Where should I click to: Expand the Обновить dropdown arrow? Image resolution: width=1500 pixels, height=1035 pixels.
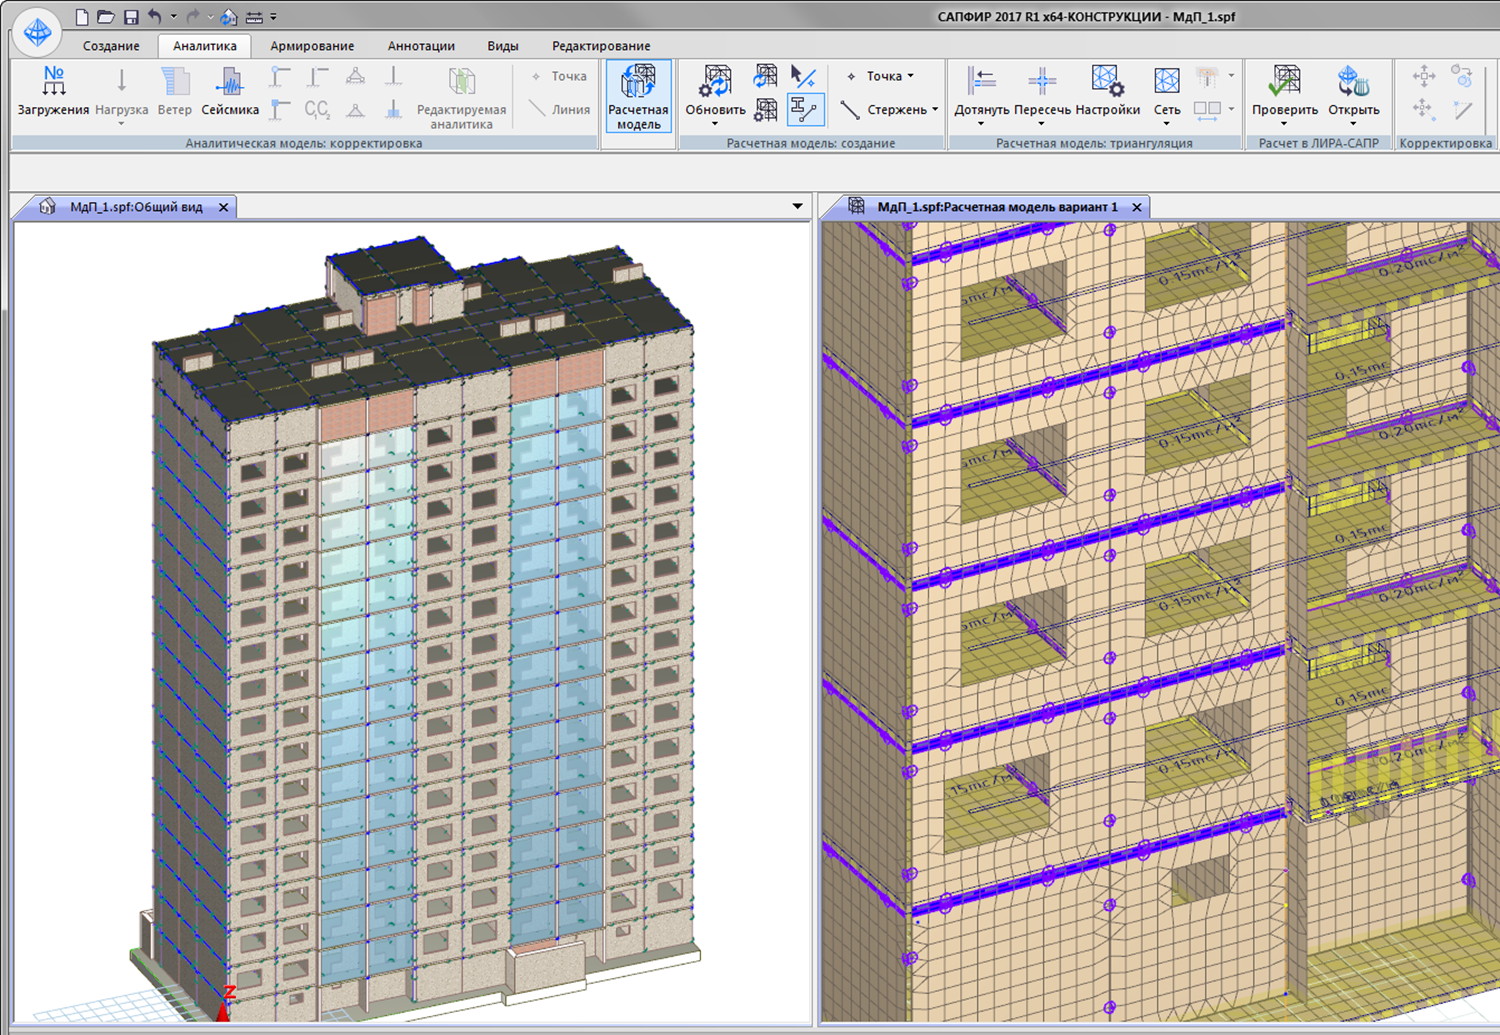[x=715, y=124]
